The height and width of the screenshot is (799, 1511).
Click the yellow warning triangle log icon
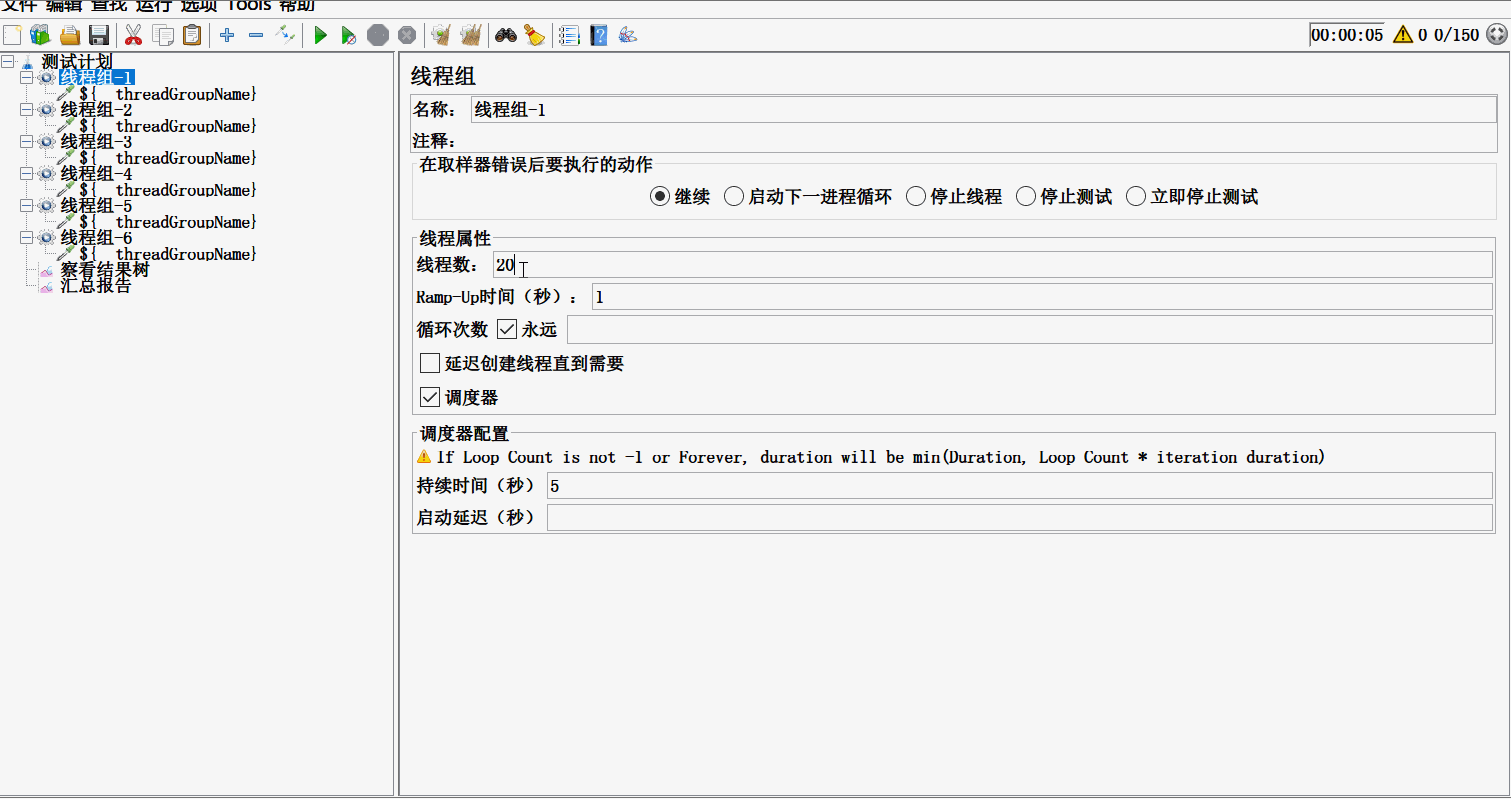point(1403,35)
